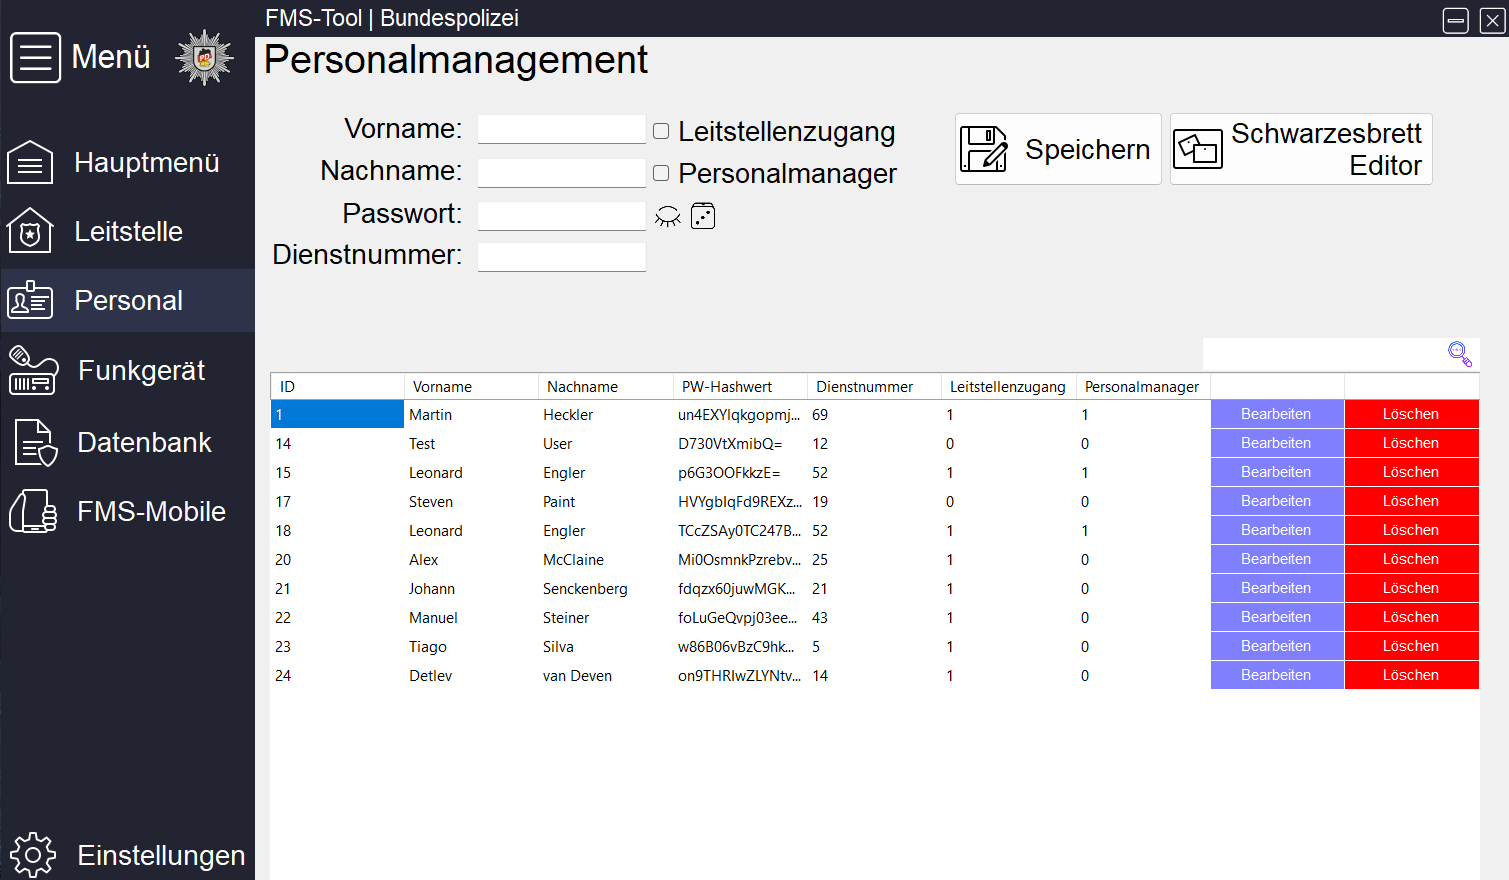Click the Speichern button
Screen dimensions: 1509x880
pyautogui.click(x=1058, y=149)
